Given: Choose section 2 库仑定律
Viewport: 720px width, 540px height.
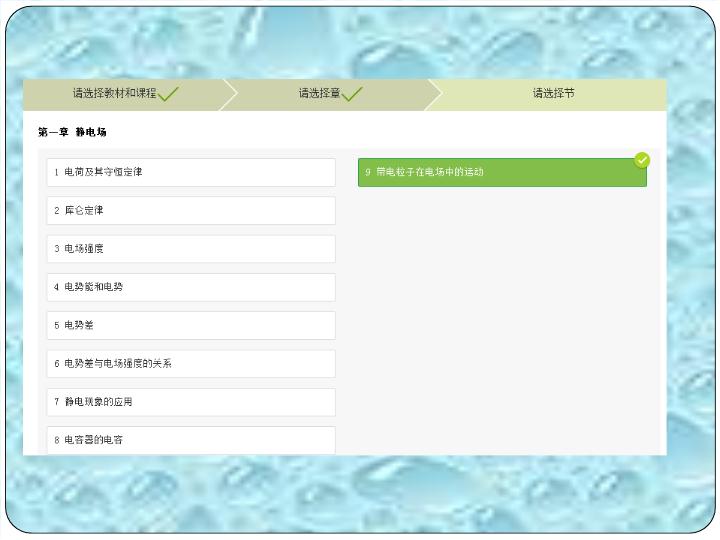Looking at the screenshot, I should 191,211.
